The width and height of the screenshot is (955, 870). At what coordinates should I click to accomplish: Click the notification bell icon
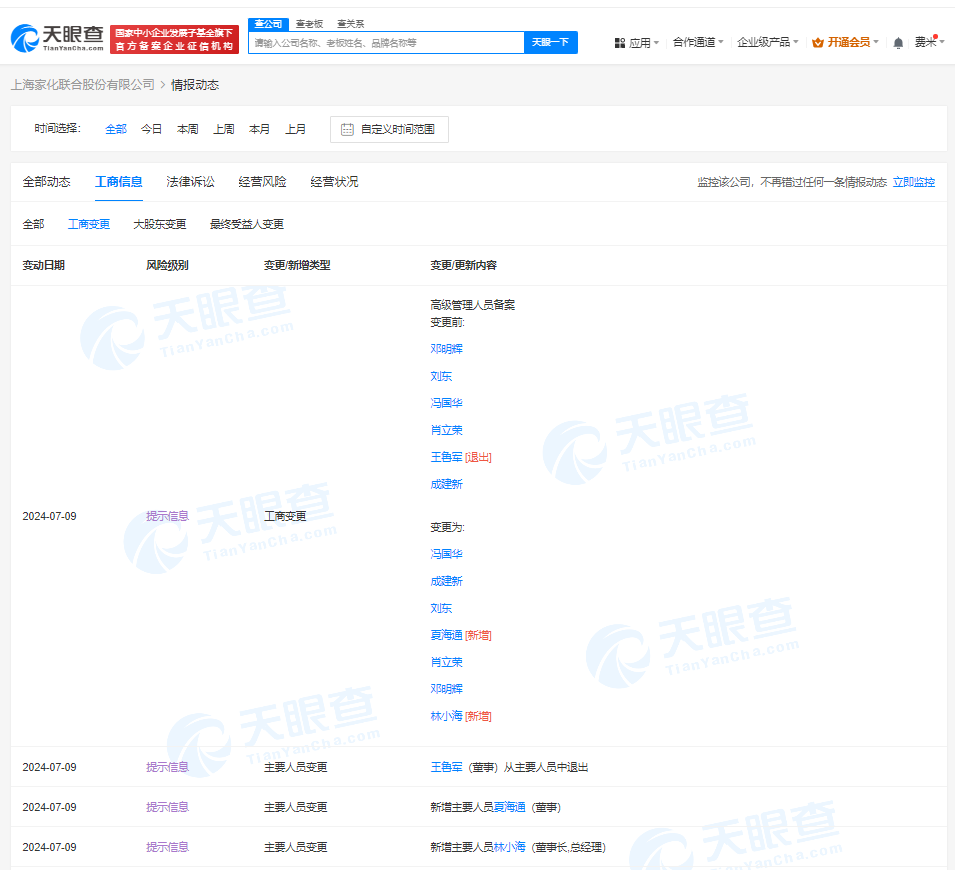coord(898,43)
